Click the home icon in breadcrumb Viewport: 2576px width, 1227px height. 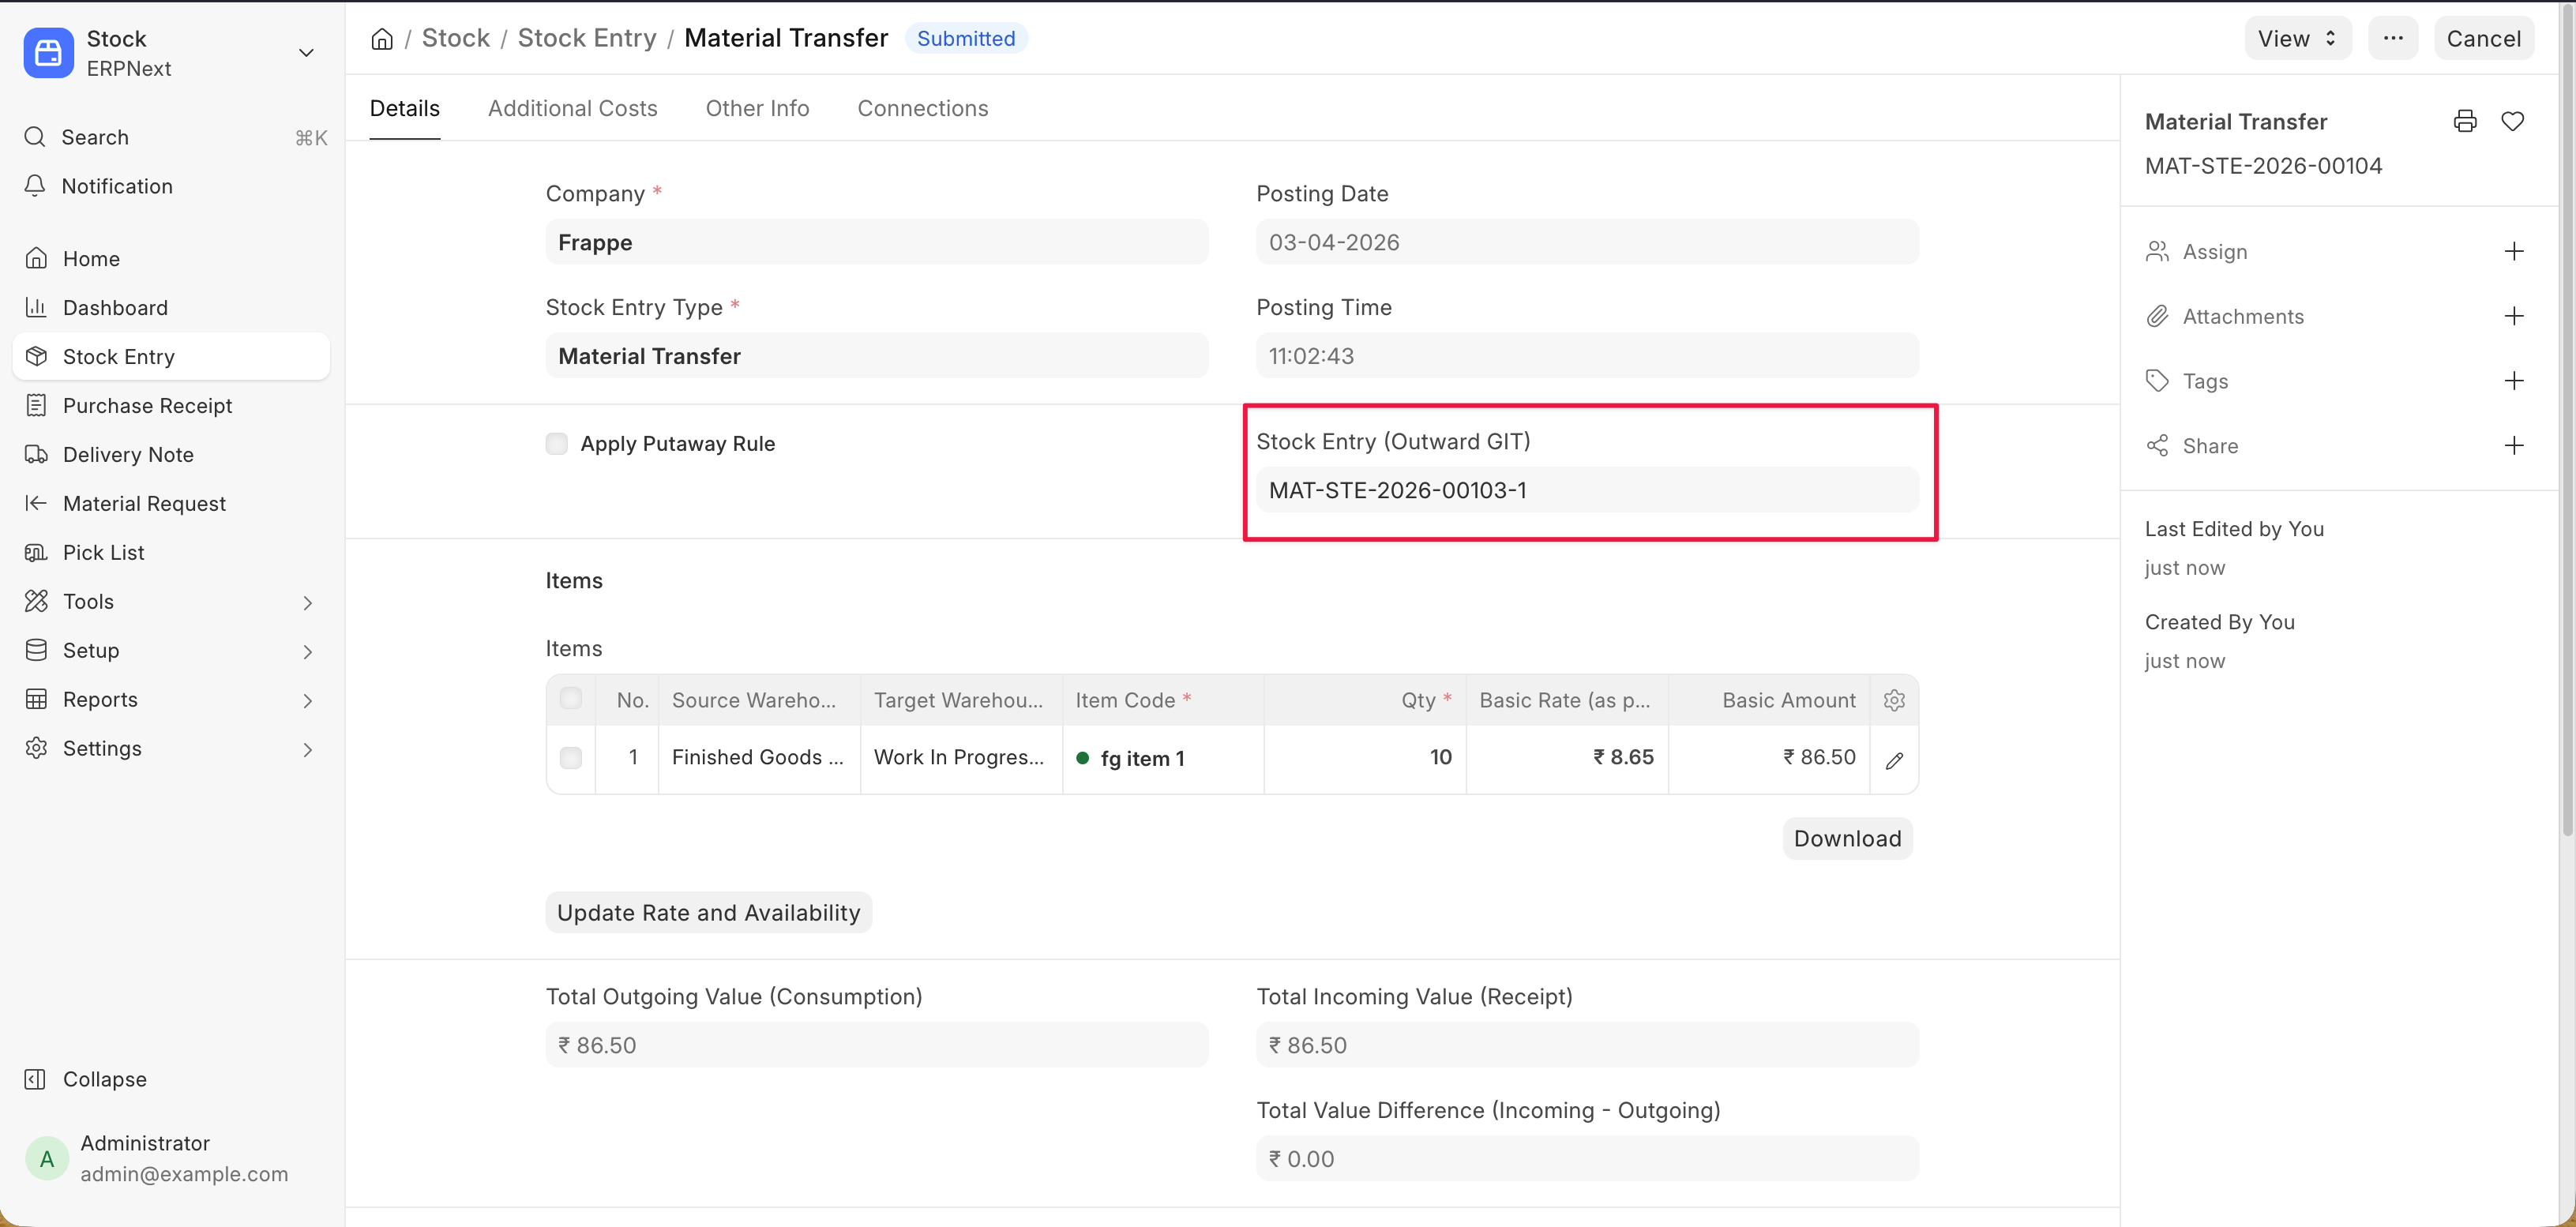[381, 39]
